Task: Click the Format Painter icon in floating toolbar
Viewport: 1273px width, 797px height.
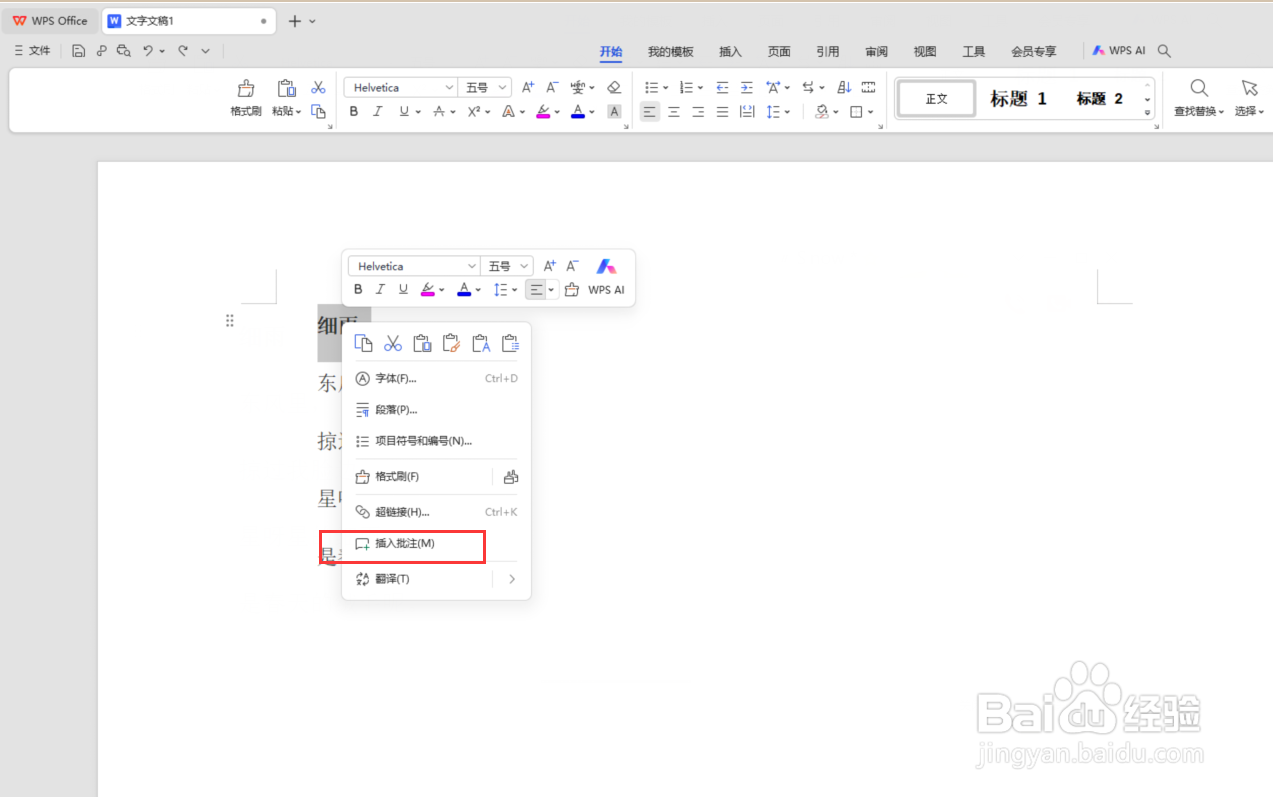Action: 572,290
